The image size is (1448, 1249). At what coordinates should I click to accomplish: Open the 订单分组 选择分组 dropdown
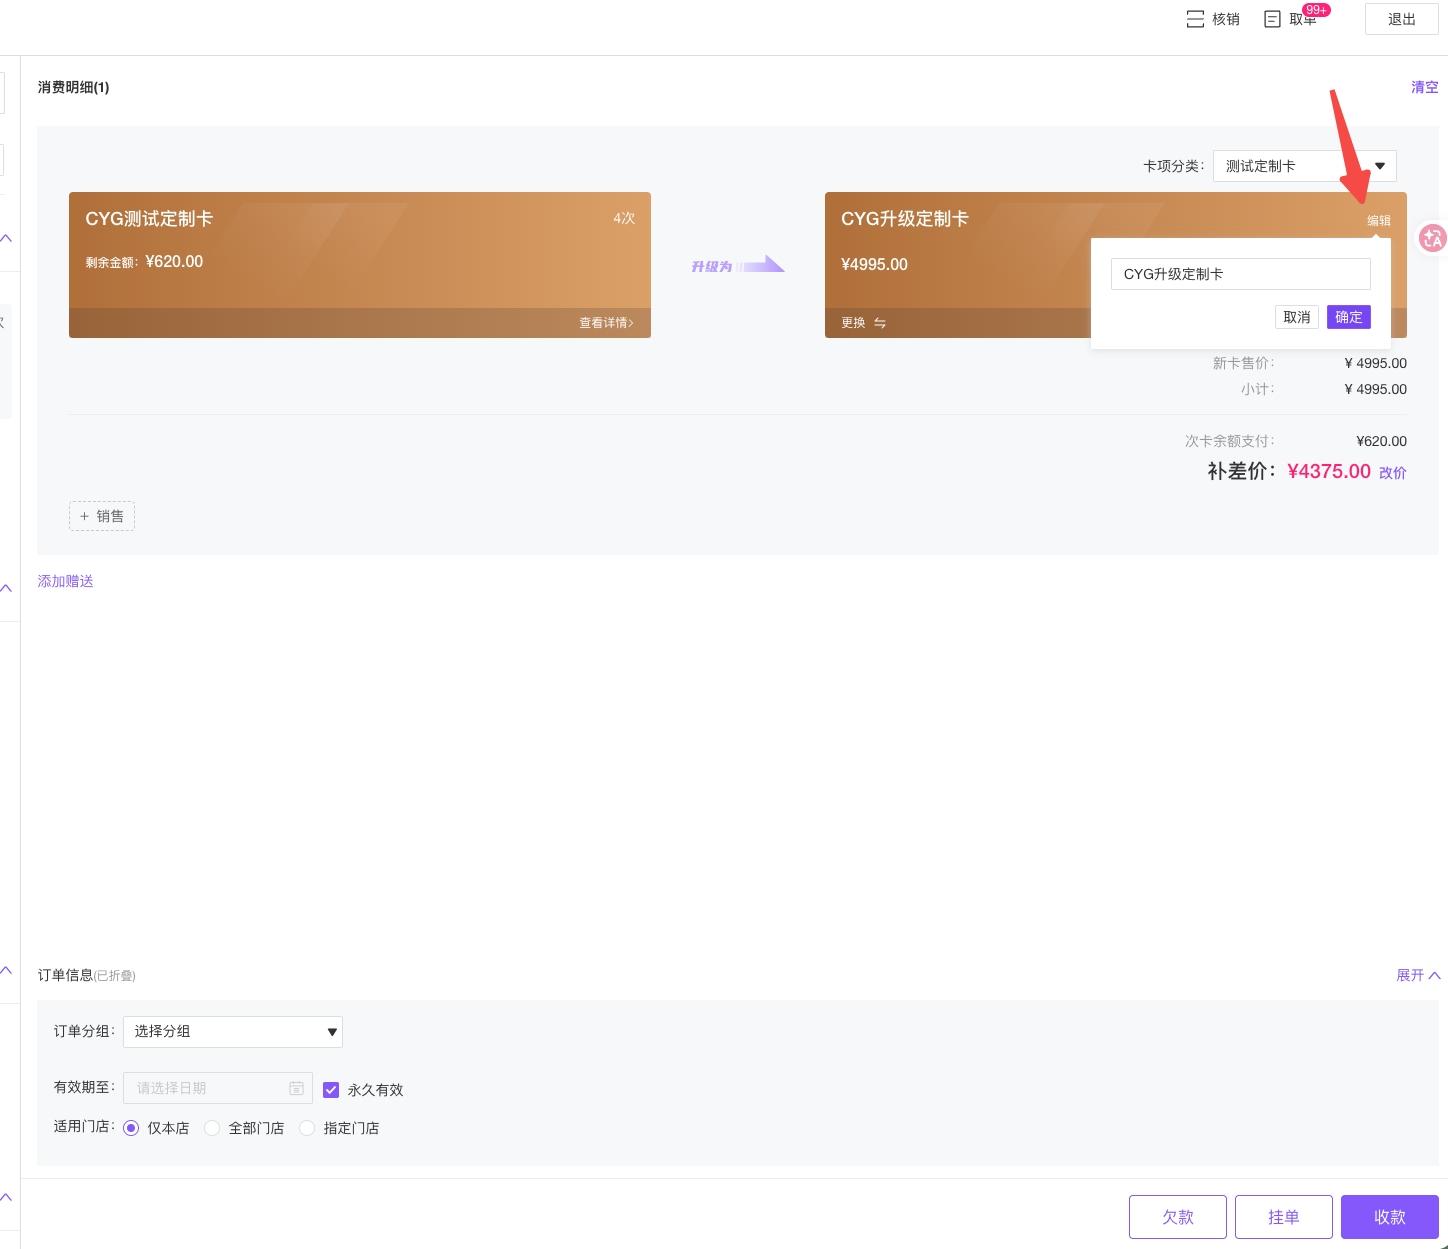233,1031
